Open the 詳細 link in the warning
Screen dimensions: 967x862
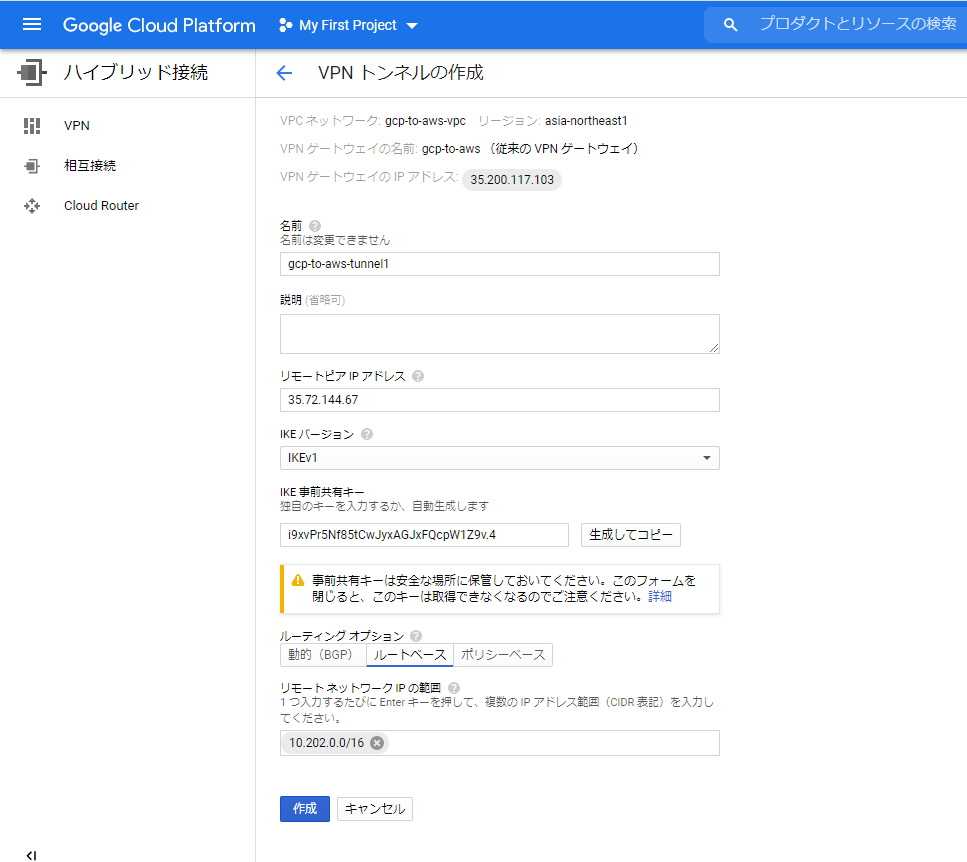(x=660, y=596)
